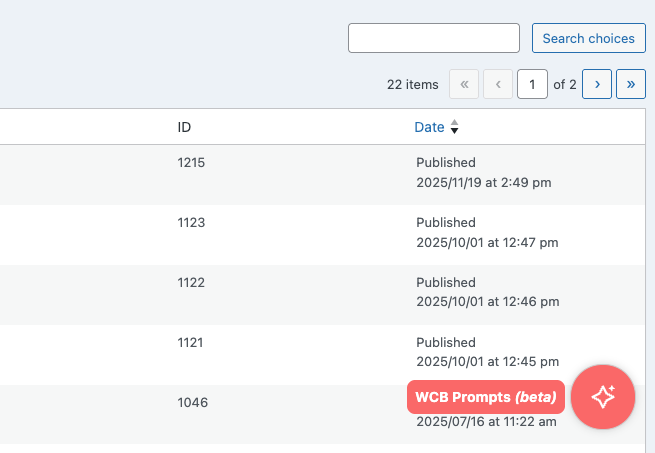This screenshot has height=453, width=655.
Task: Click the 22 items count text
Action: 412,84
